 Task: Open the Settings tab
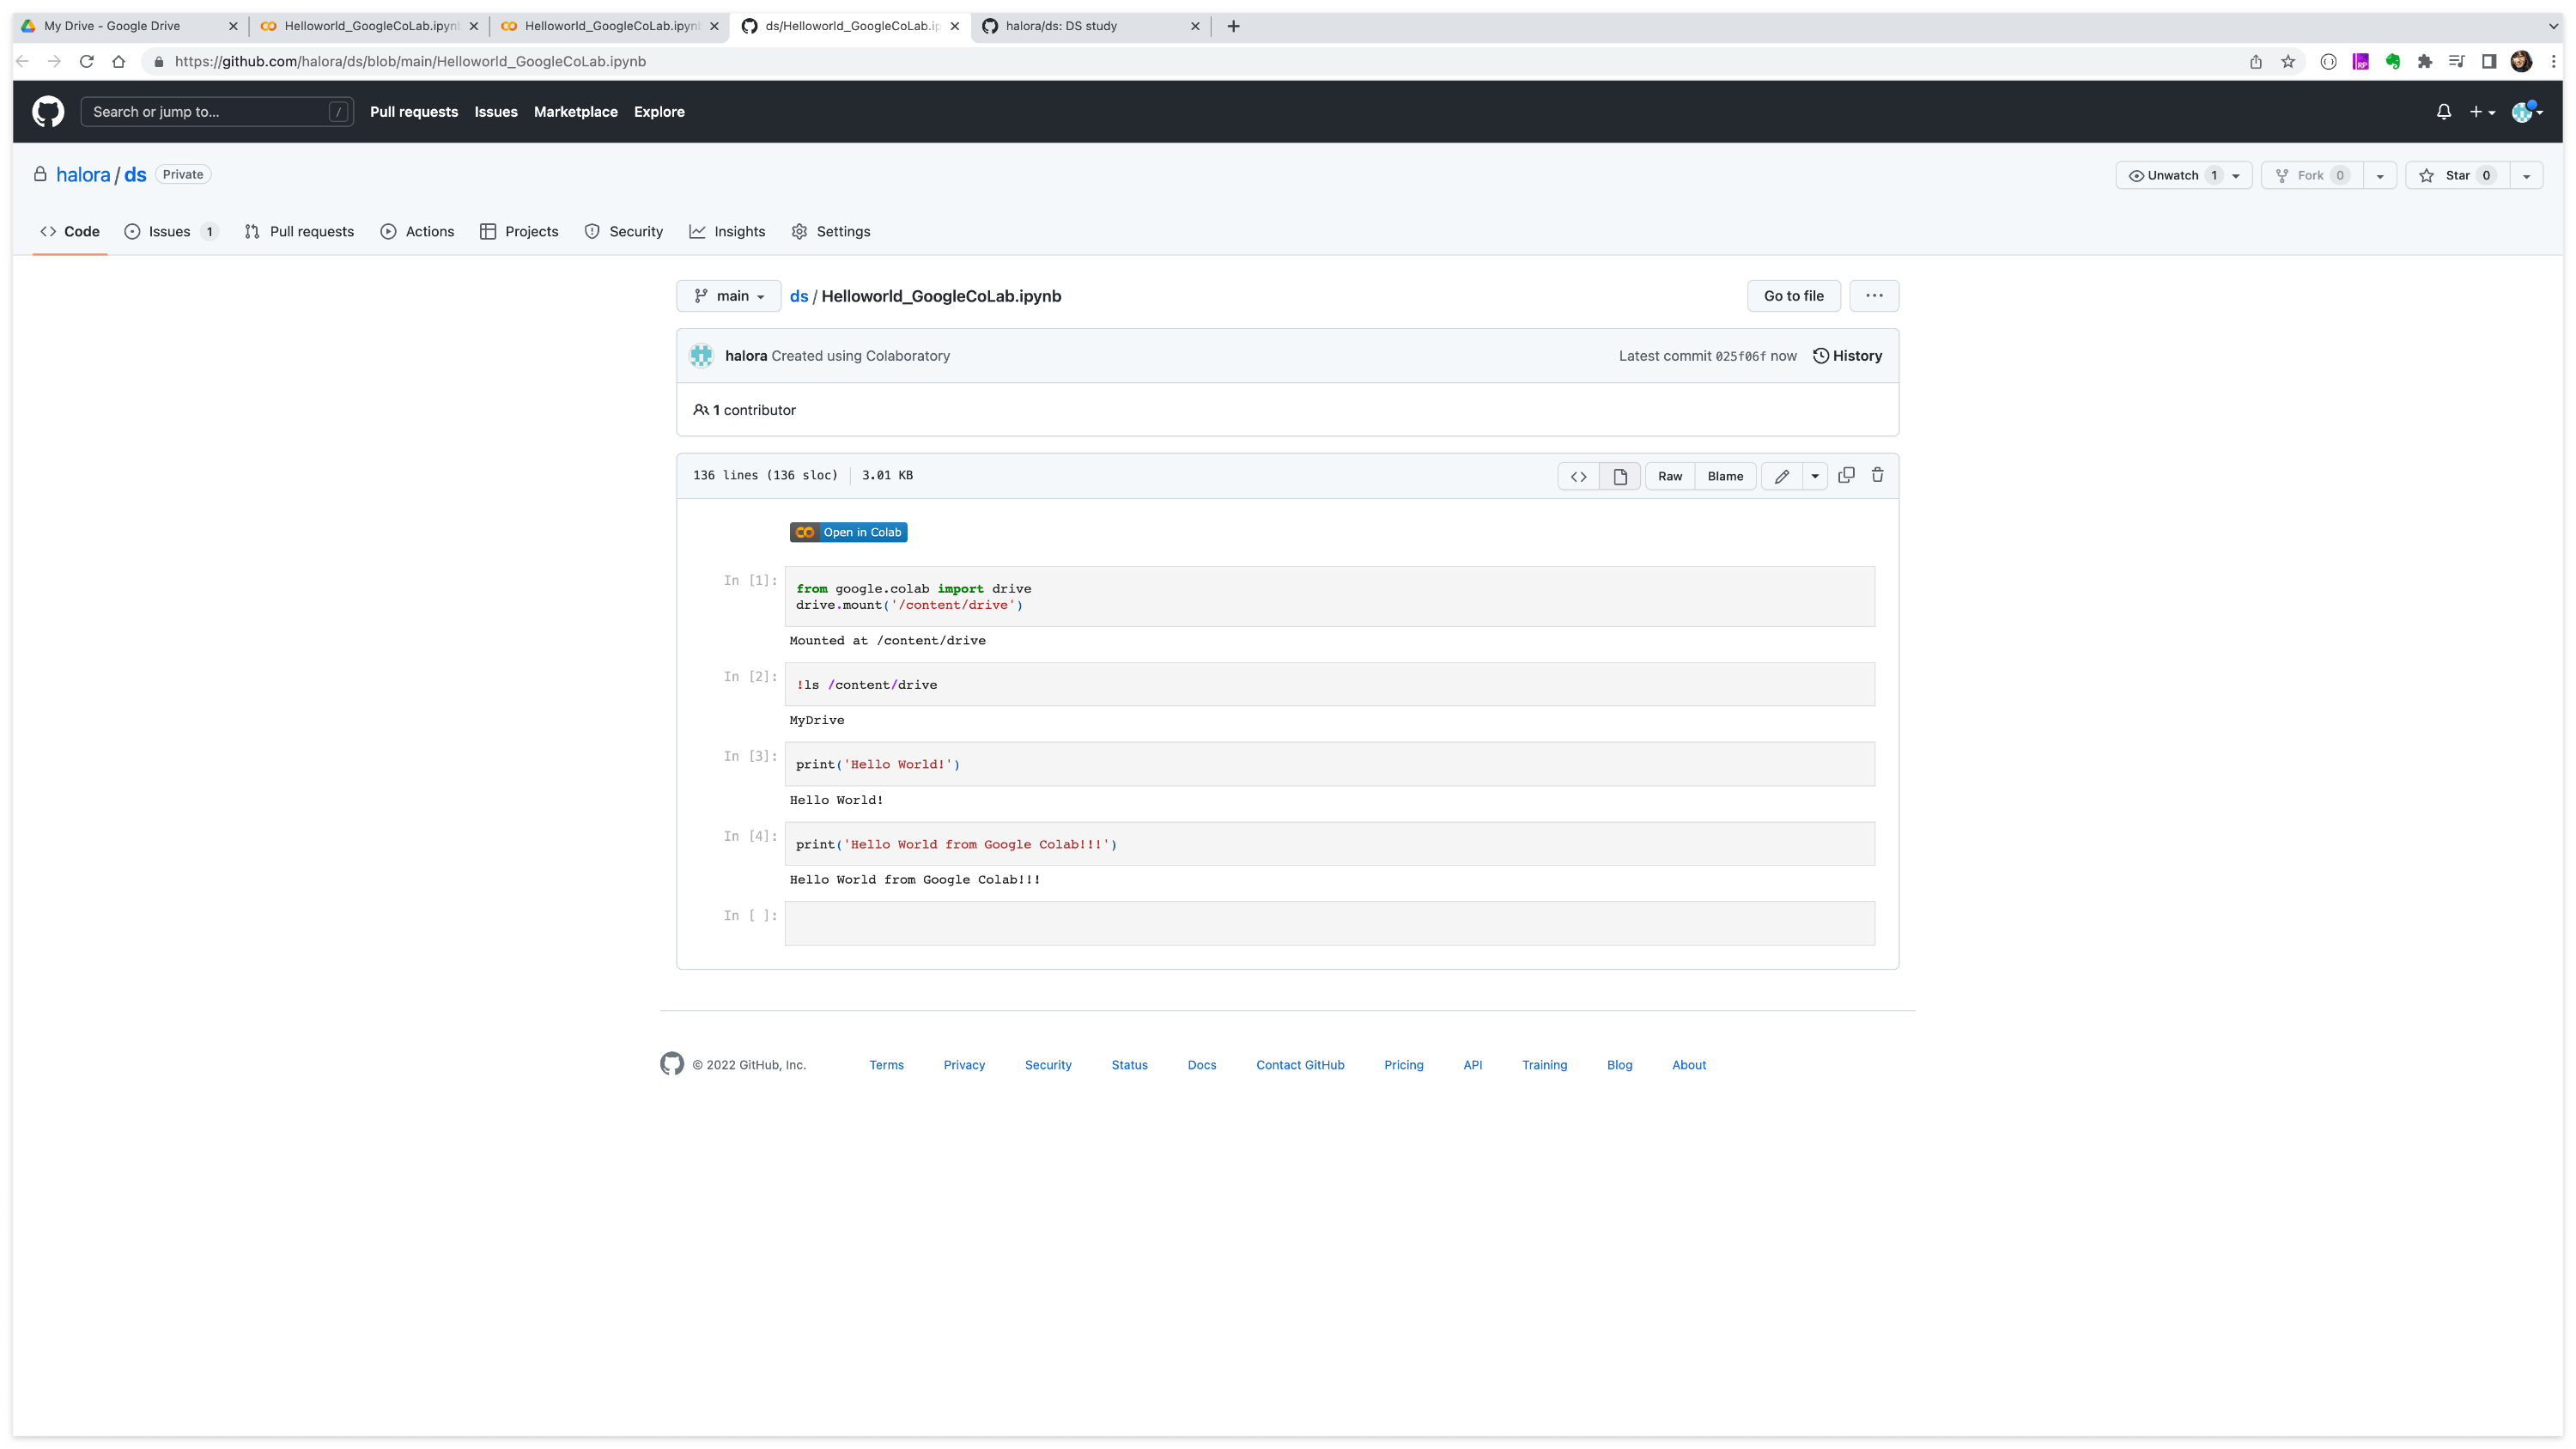coord(831,231)
